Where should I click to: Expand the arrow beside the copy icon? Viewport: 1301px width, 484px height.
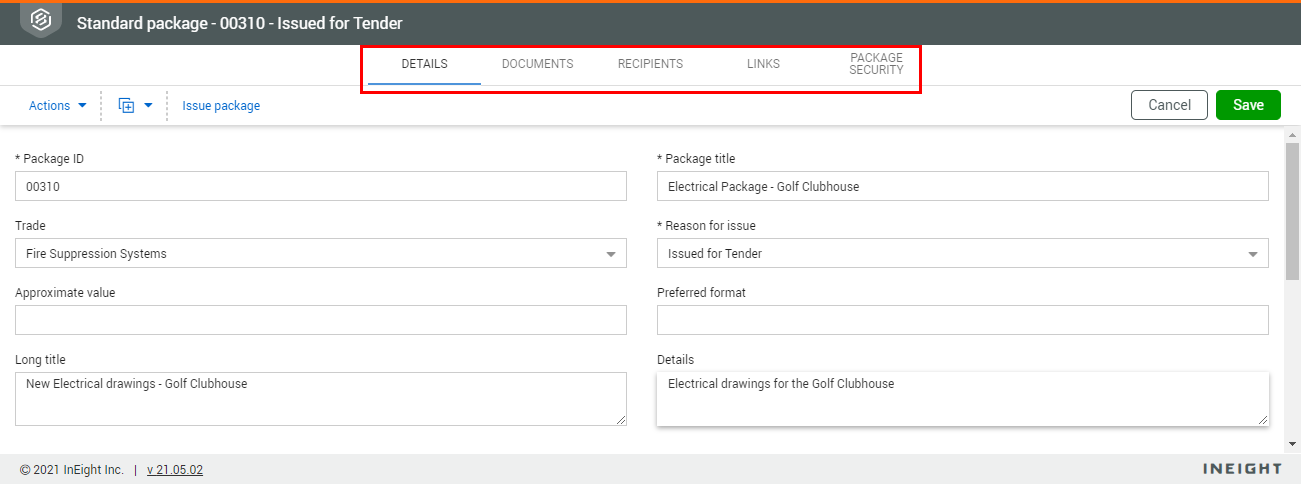148,105
